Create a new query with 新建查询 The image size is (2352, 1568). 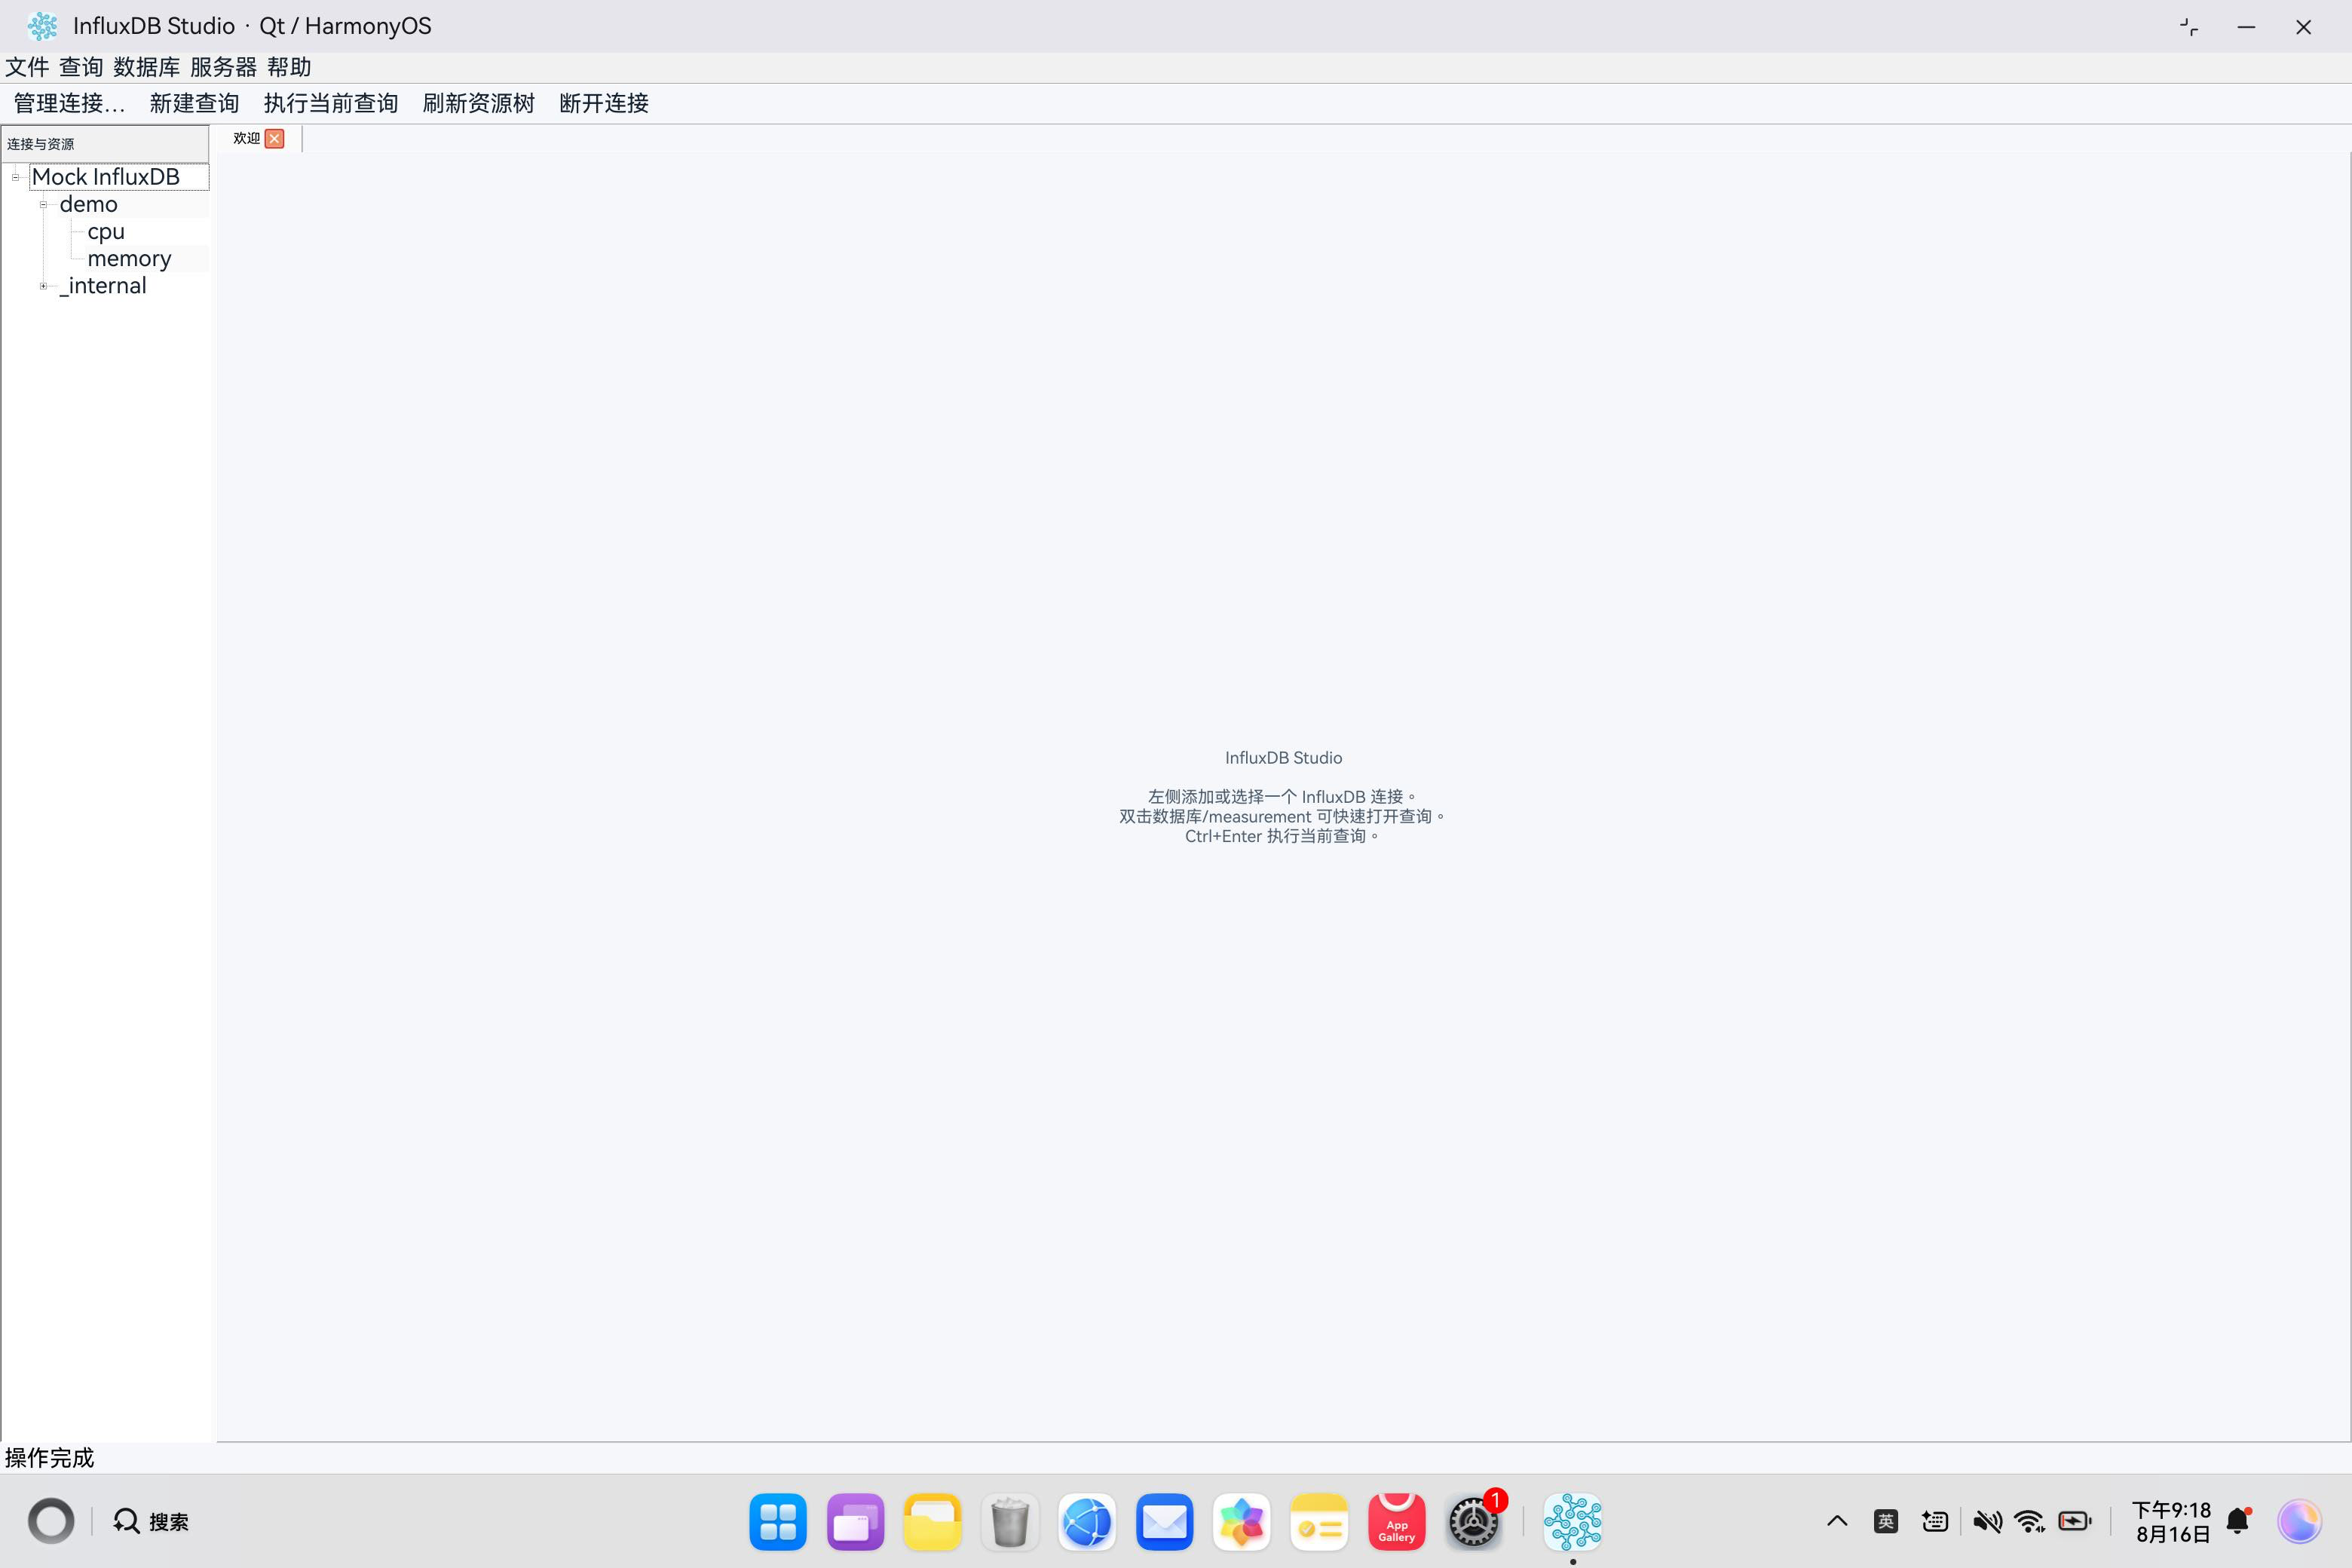pyautogui.click(x=194, y=103)
